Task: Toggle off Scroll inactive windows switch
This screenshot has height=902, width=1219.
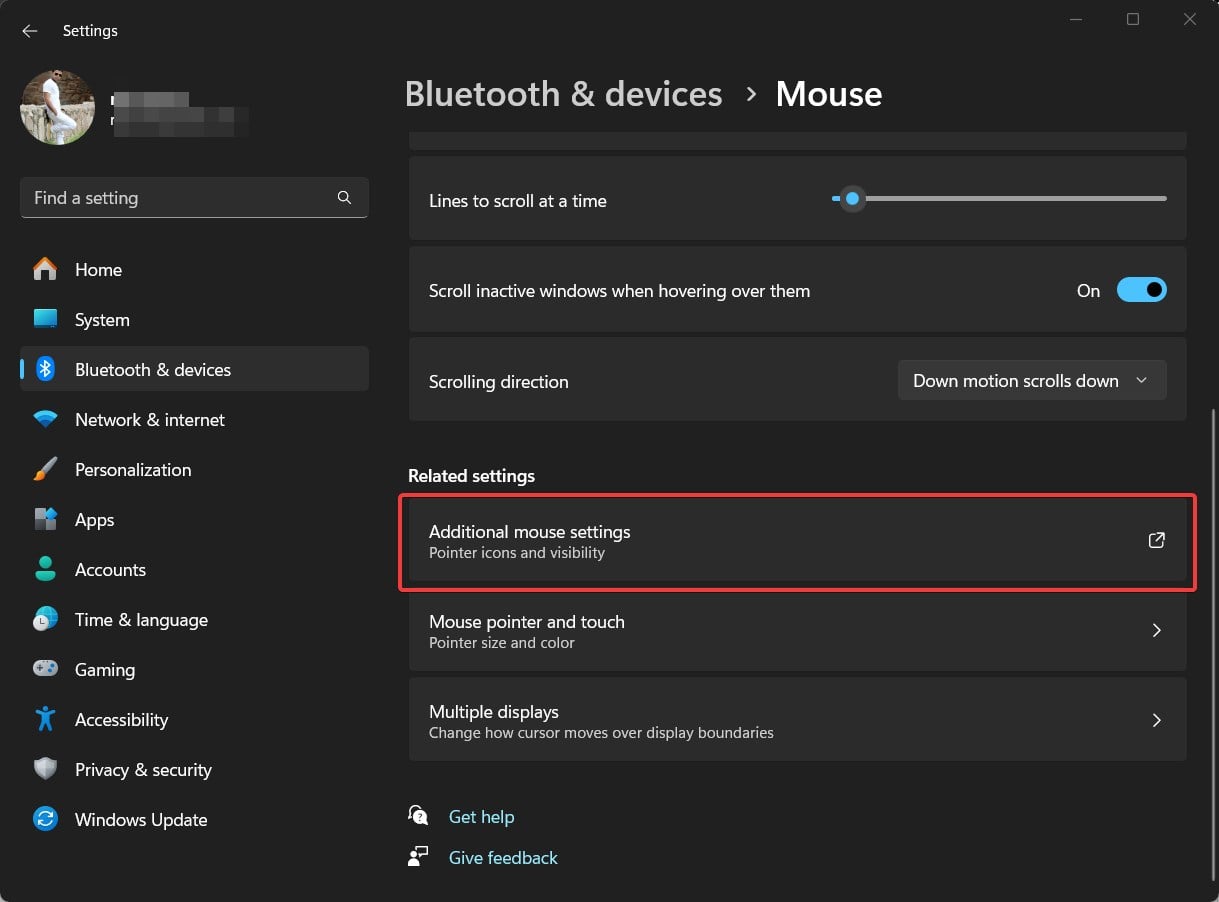Action: [x=1141, y=291]
